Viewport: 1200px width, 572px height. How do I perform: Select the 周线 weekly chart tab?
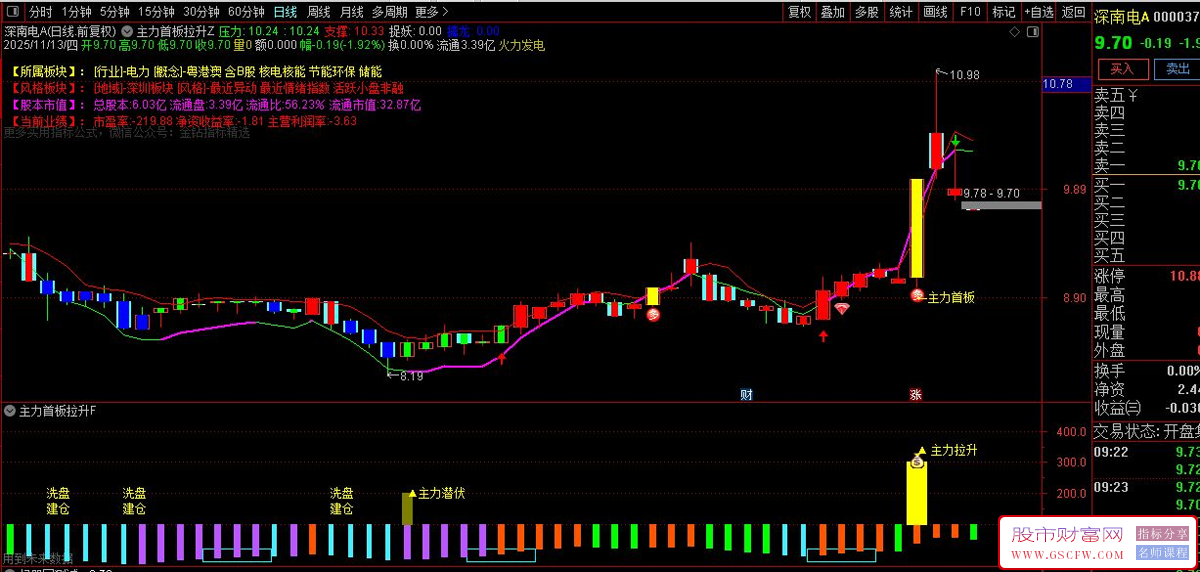[x=318, y=12]
